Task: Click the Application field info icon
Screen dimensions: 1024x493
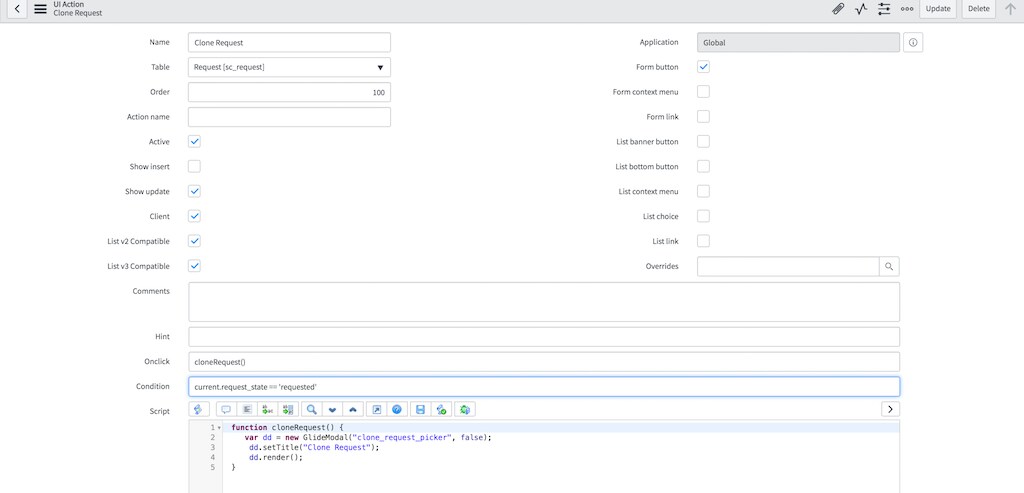Action: 912,43
